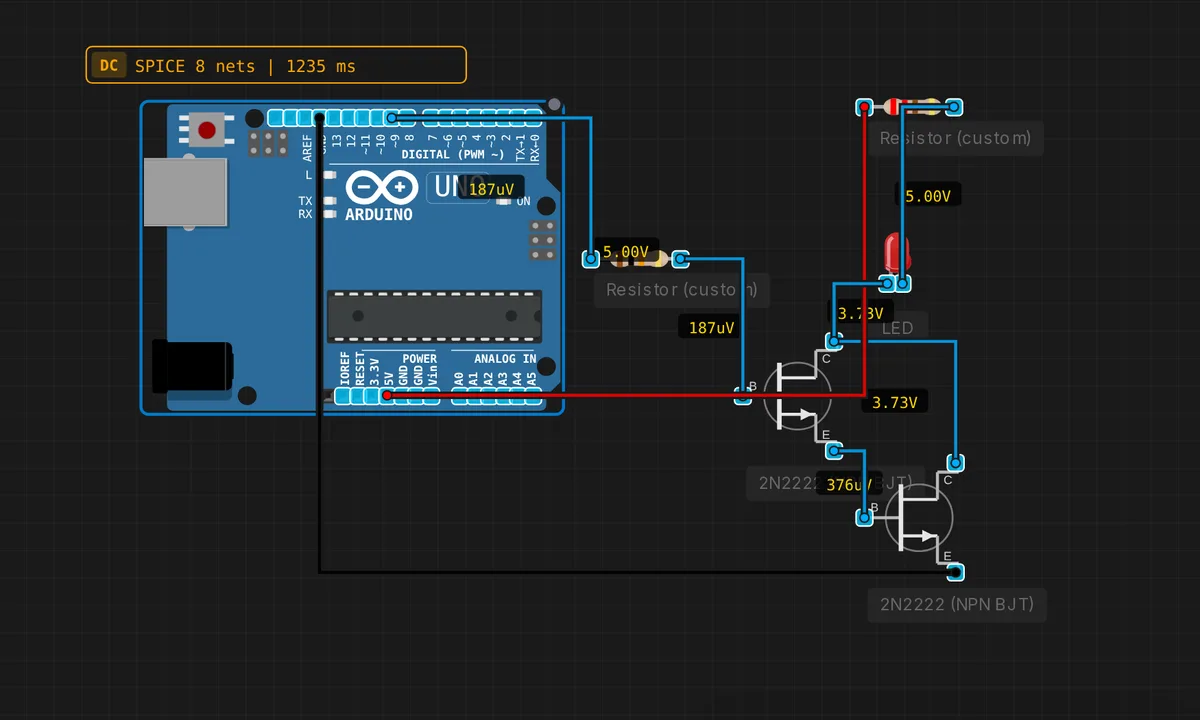The image size is (1200, 720).
Task: Click the lower transistor's base pin B
Action: point(865,517)
